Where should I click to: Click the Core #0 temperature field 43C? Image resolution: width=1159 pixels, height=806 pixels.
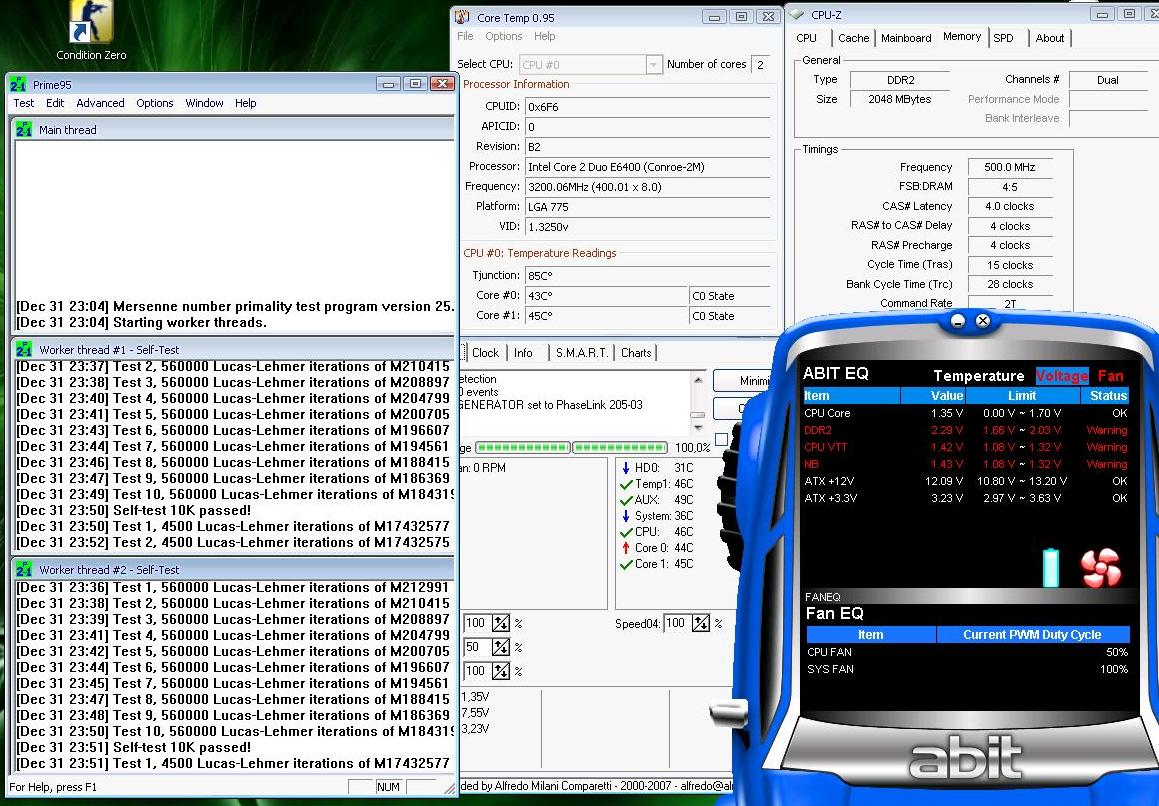[606, 296]
